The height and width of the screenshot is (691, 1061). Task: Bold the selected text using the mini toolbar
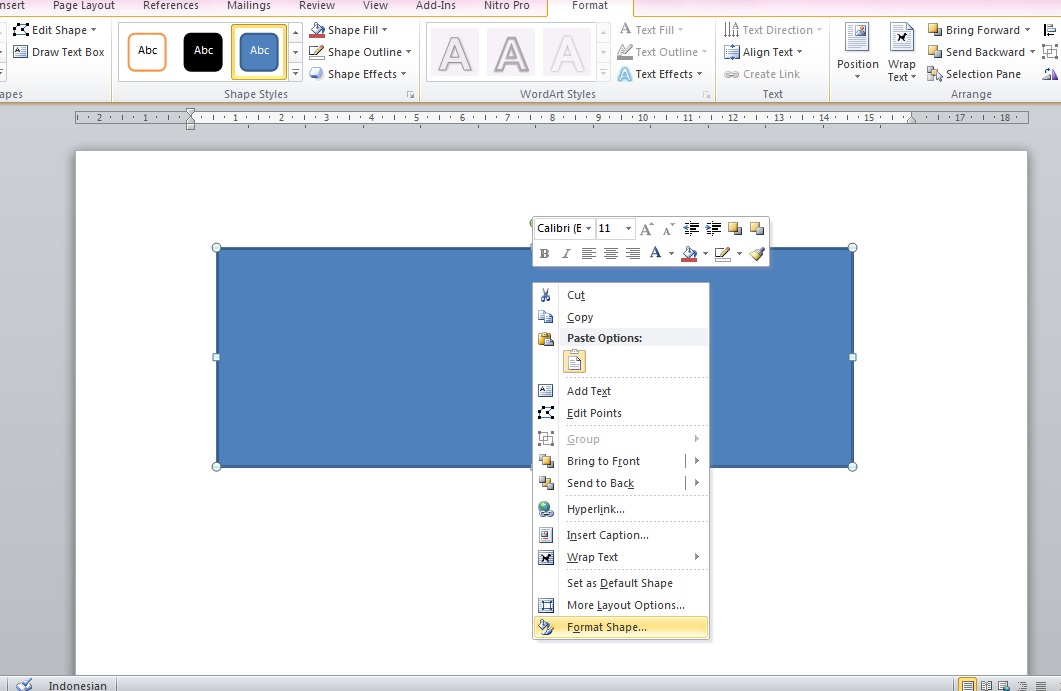point(544,253)
